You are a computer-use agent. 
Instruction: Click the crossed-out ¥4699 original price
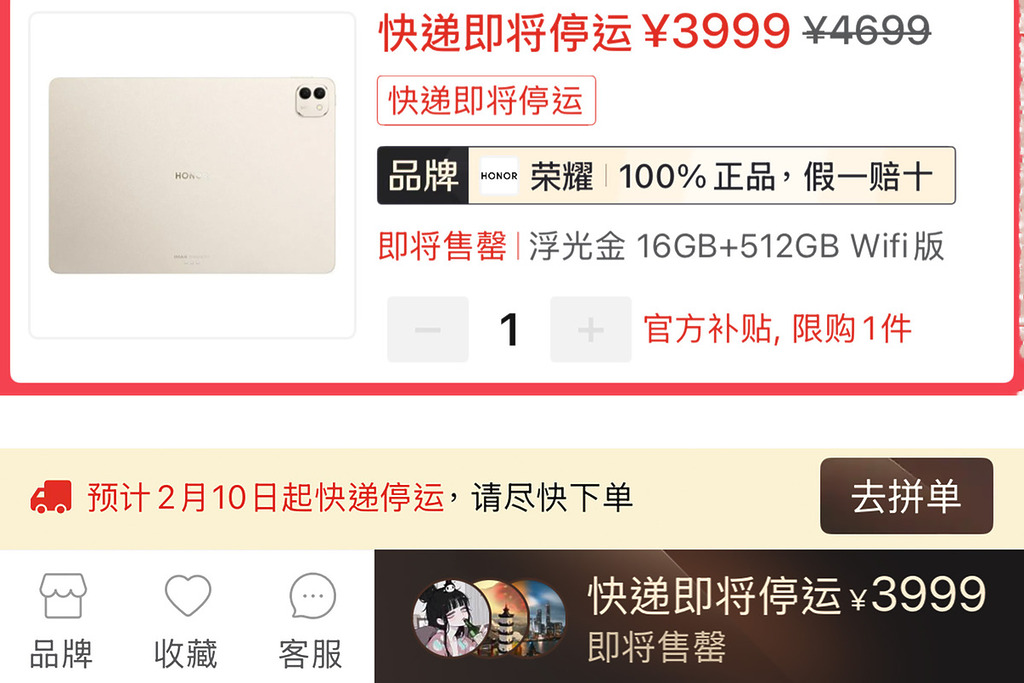(x=867, y=30)
